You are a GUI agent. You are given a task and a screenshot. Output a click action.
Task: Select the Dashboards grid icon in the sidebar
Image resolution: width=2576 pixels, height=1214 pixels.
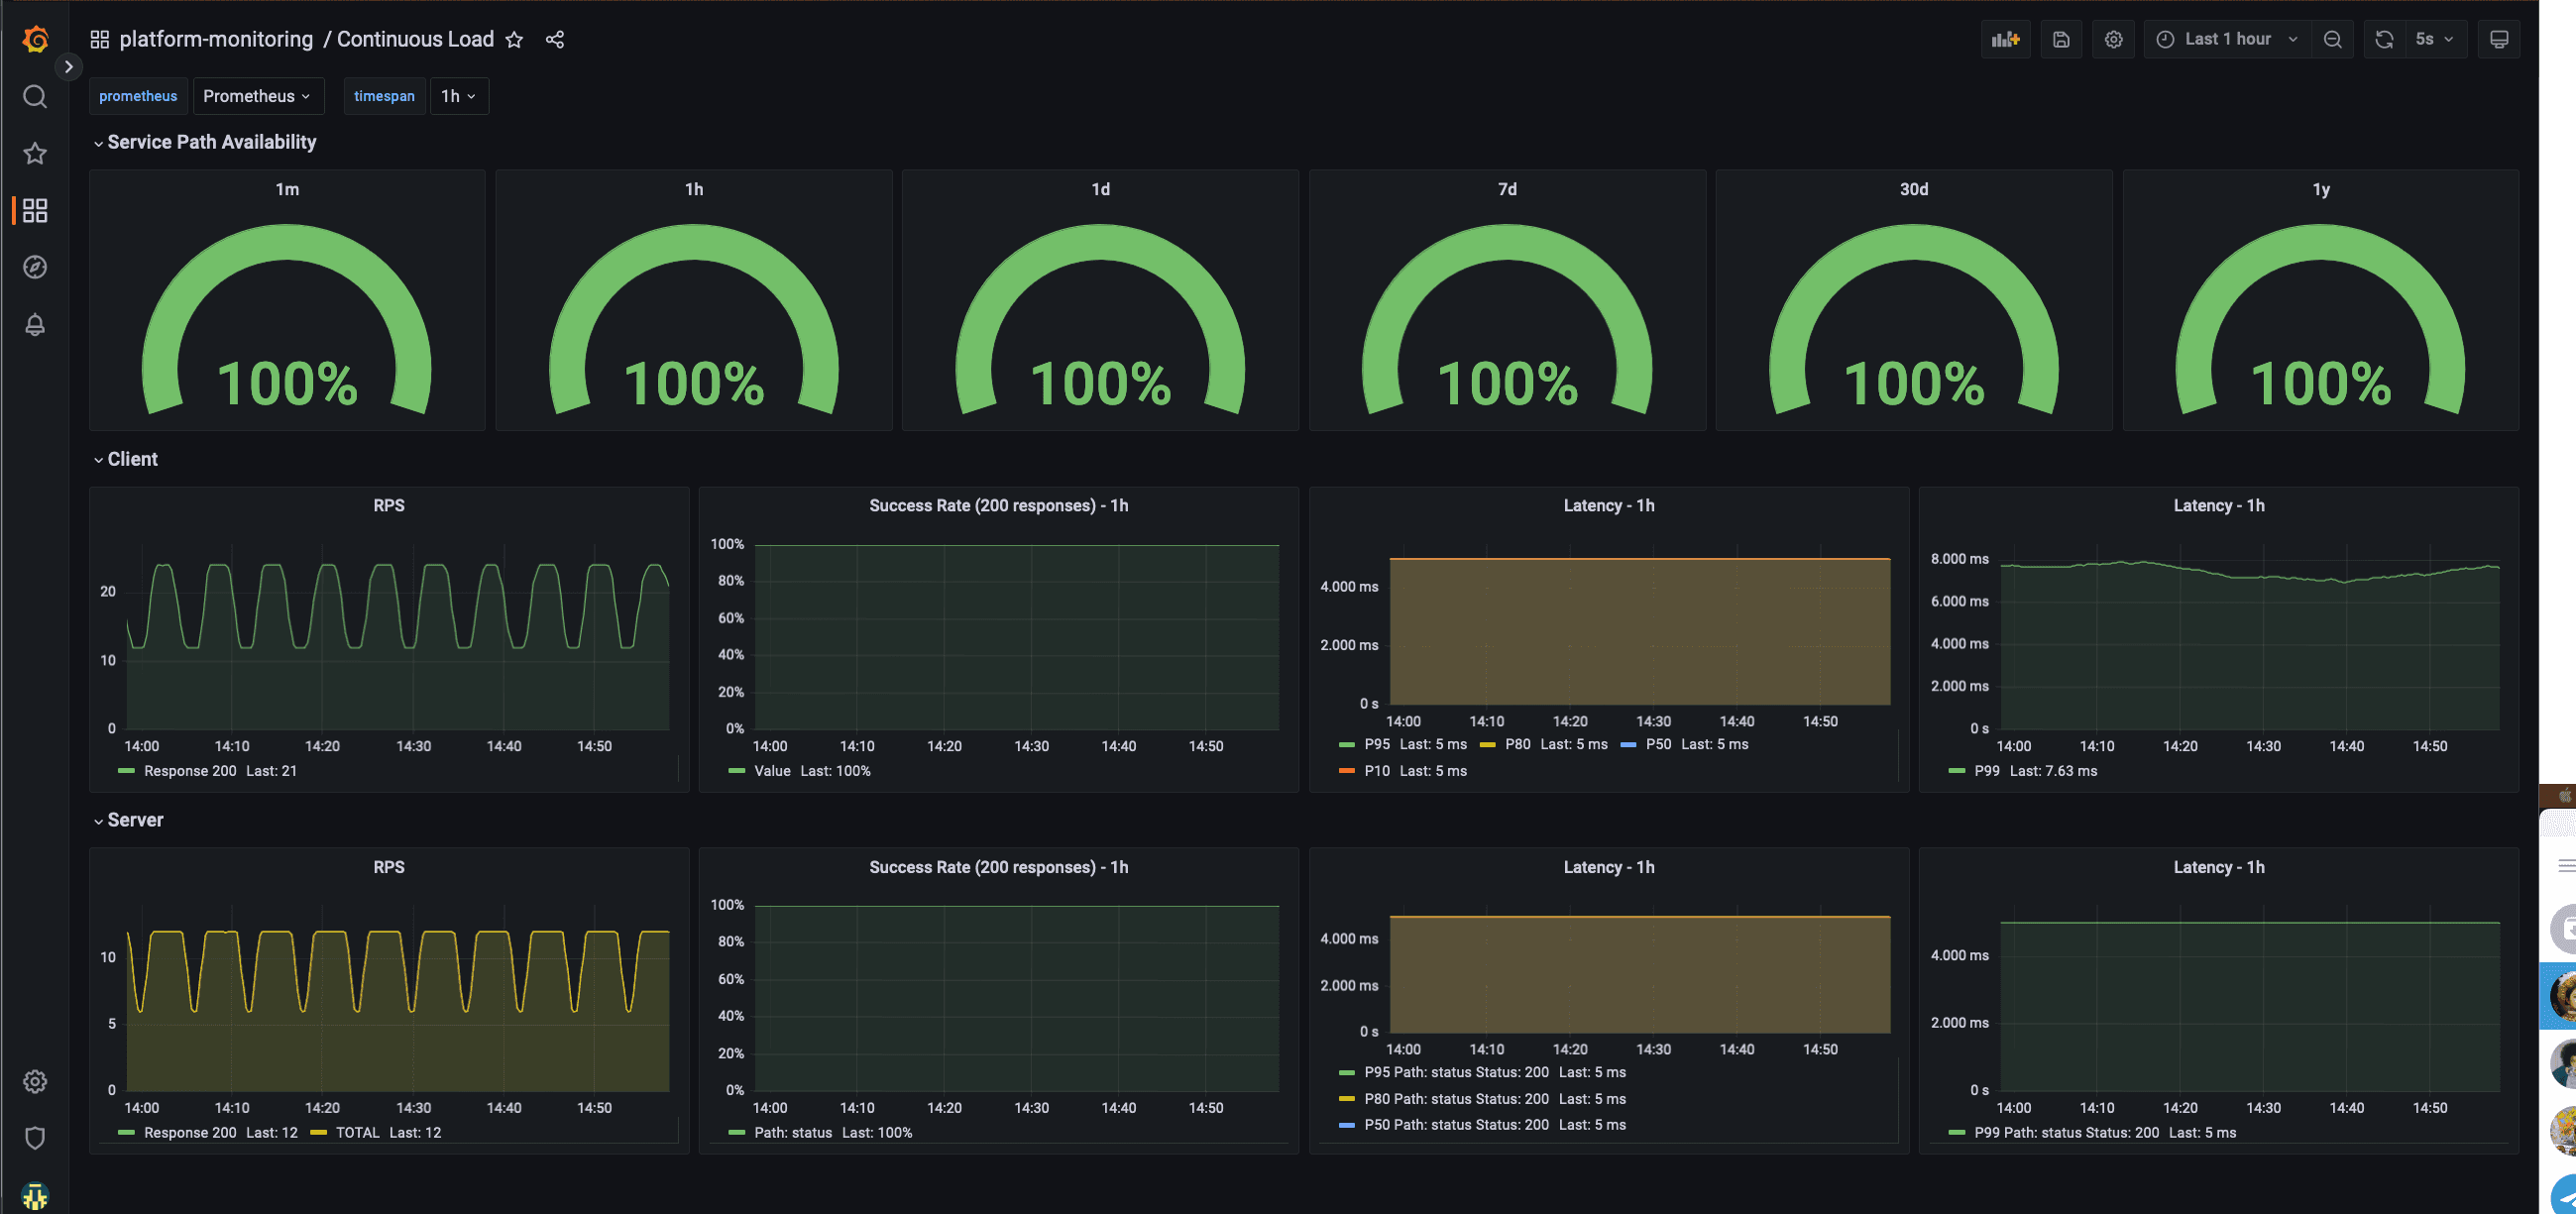coord(35,210)
